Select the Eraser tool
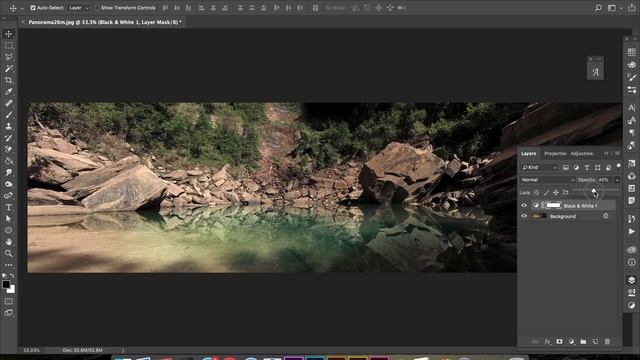 [x=9, y=149]
